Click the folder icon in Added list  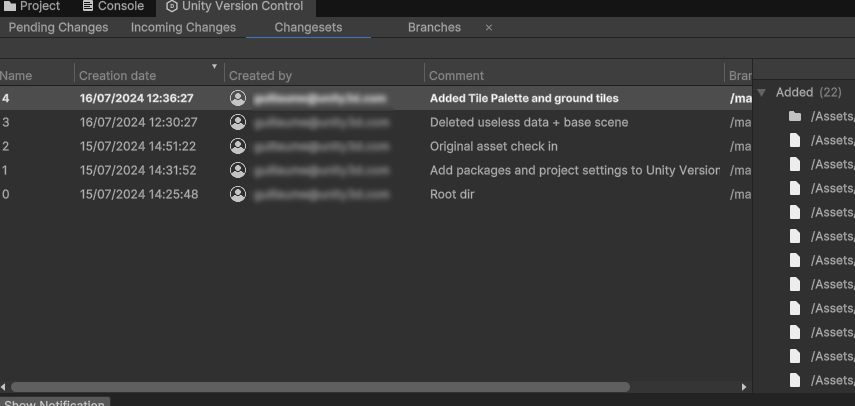795,116
